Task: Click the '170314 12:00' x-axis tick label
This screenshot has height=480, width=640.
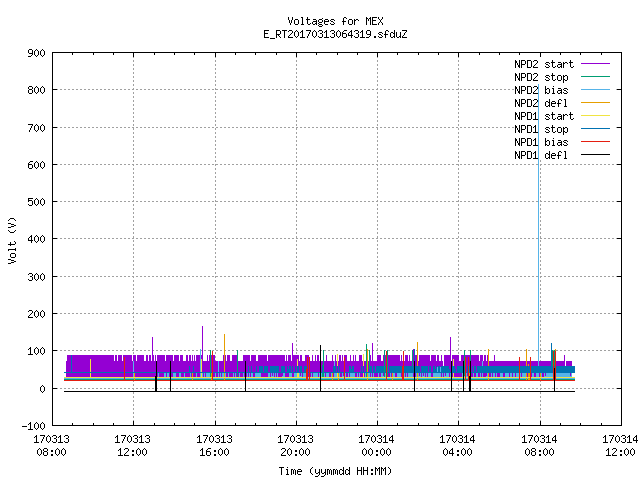Action: coord(620,446)
